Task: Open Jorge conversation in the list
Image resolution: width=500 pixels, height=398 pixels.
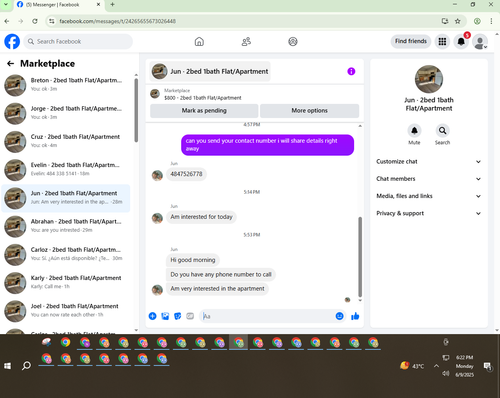Action: 66,113
